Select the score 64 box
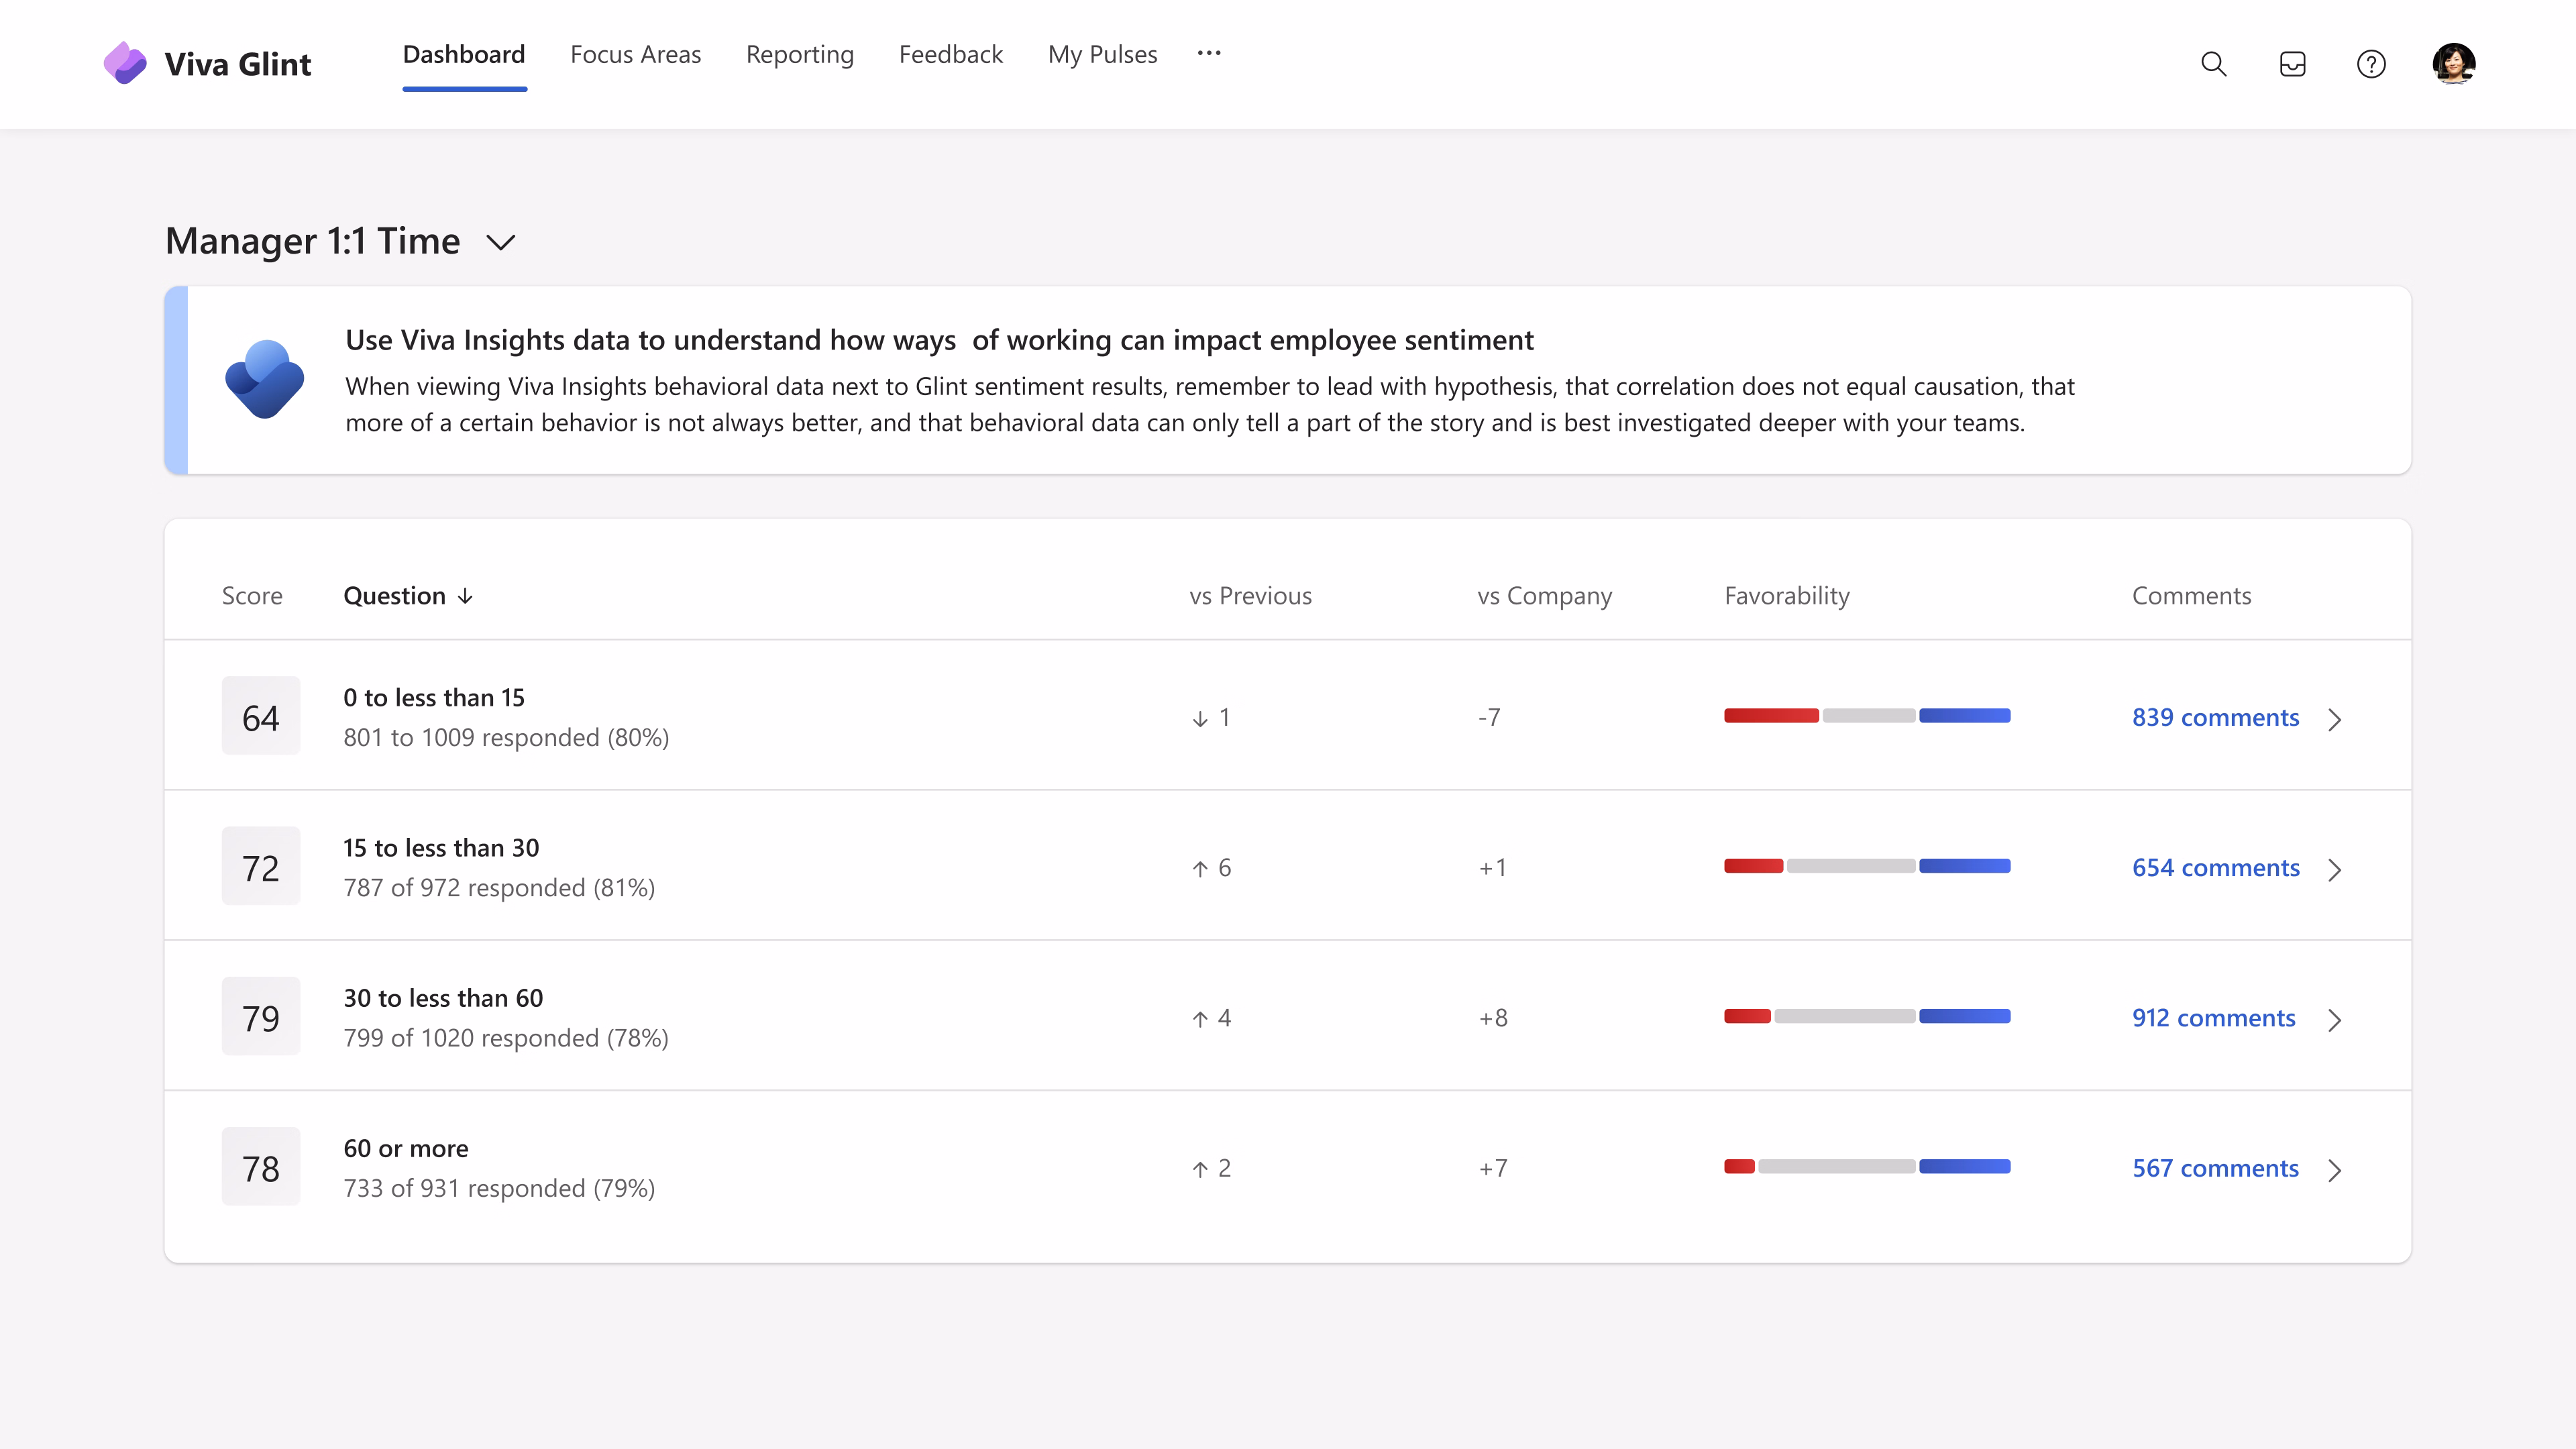 pyautogui.click(x=261, y=716)
